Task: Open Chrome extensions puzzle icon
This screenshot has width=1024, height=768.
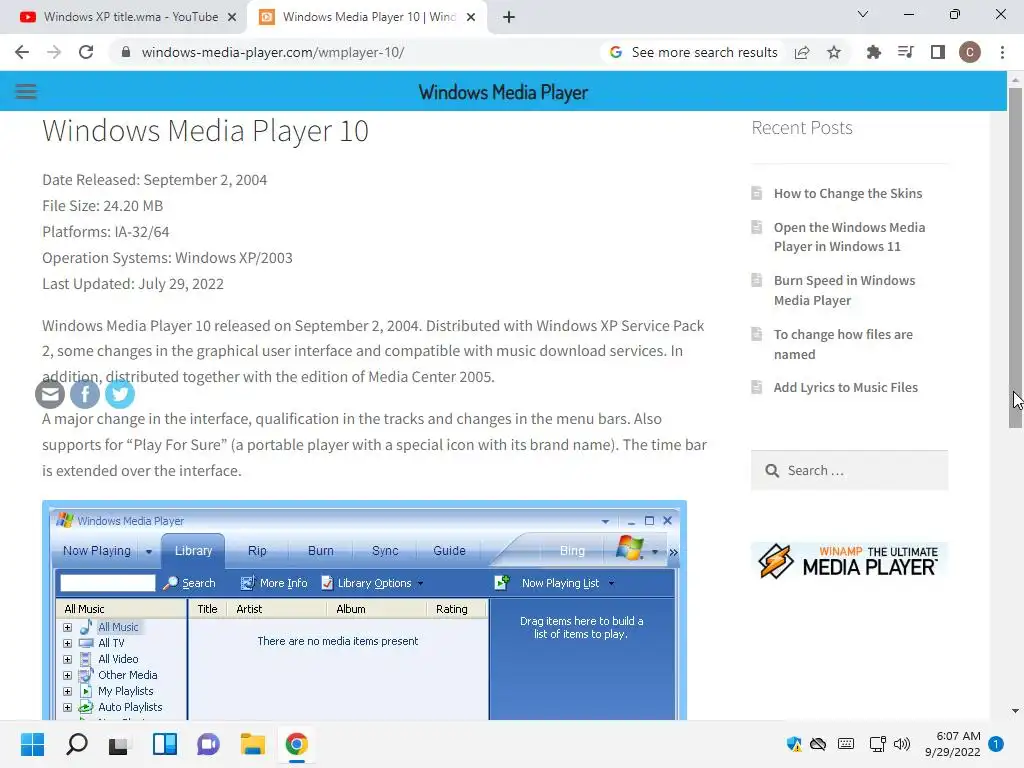Action: 873,52
